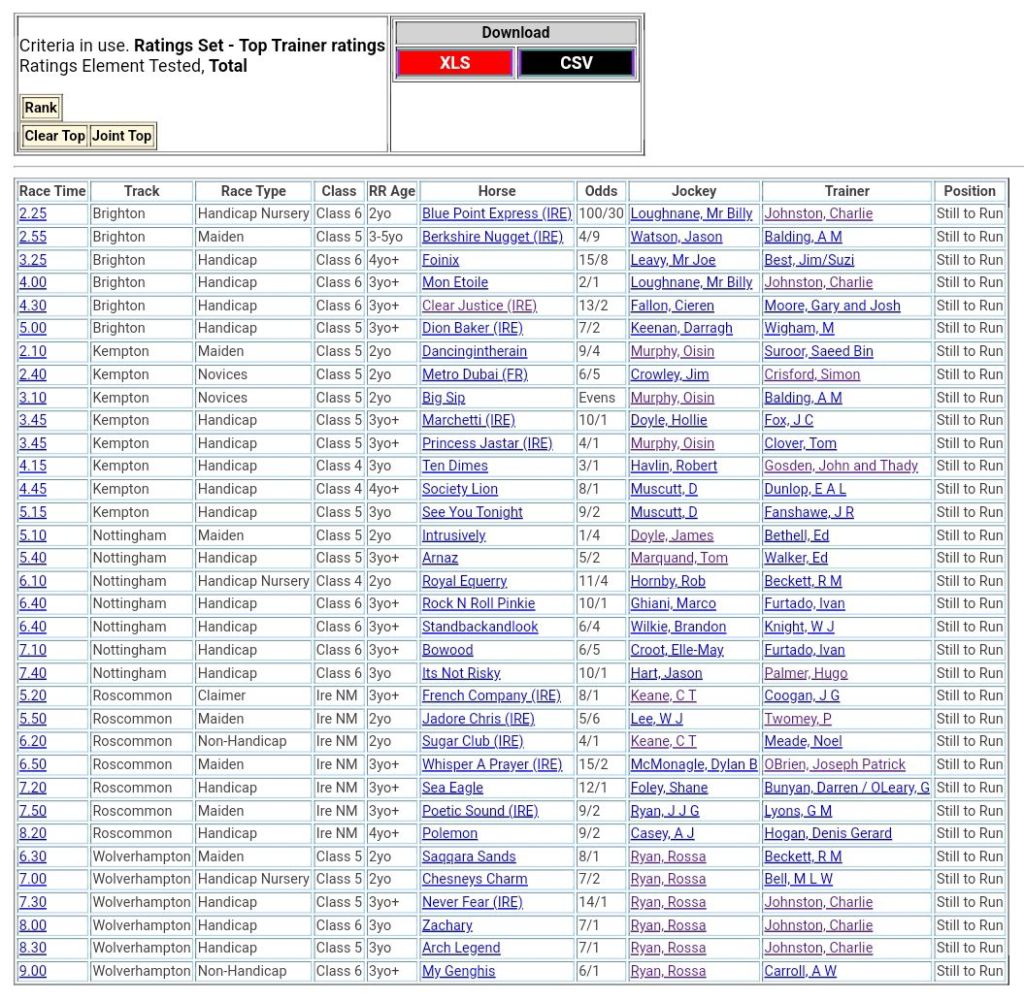Open the 2.25 Brighton race time link
This screenshot has height=1001, width=1024.
pyautogui.click(x=33, y=214)
